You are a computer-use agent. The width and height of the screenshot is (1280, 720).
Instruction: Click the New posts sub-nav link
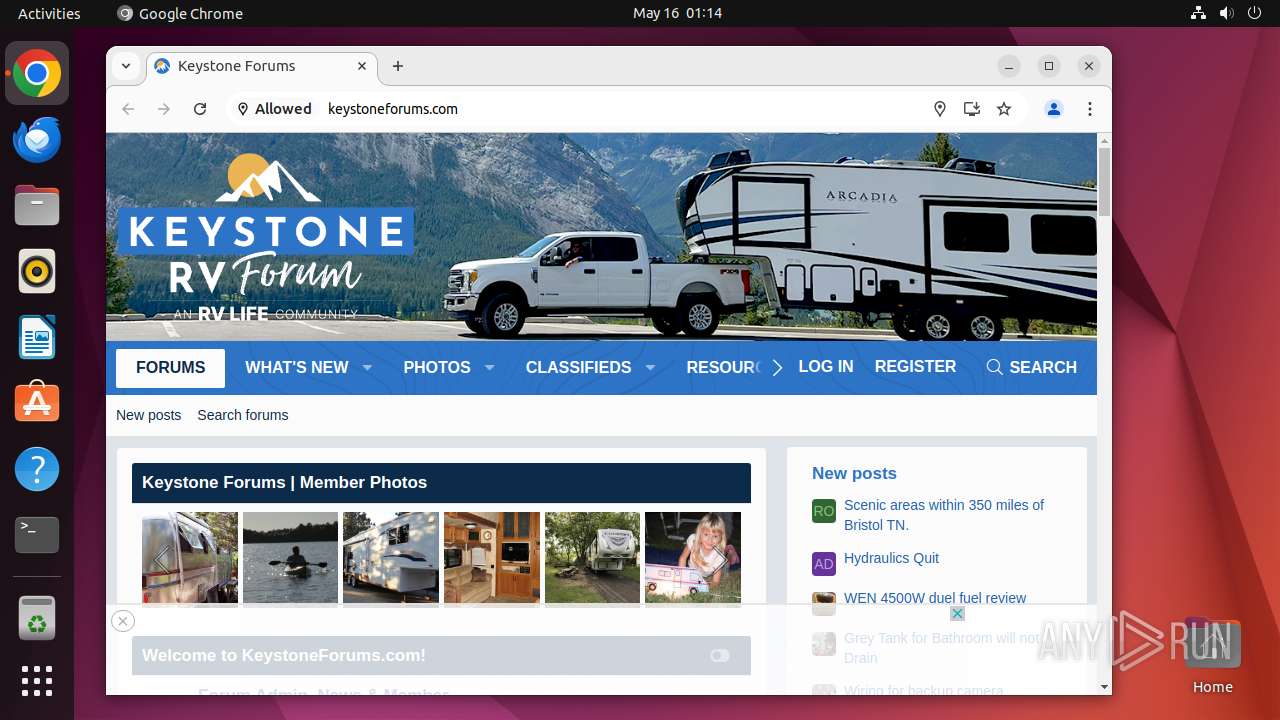(149, 415)
